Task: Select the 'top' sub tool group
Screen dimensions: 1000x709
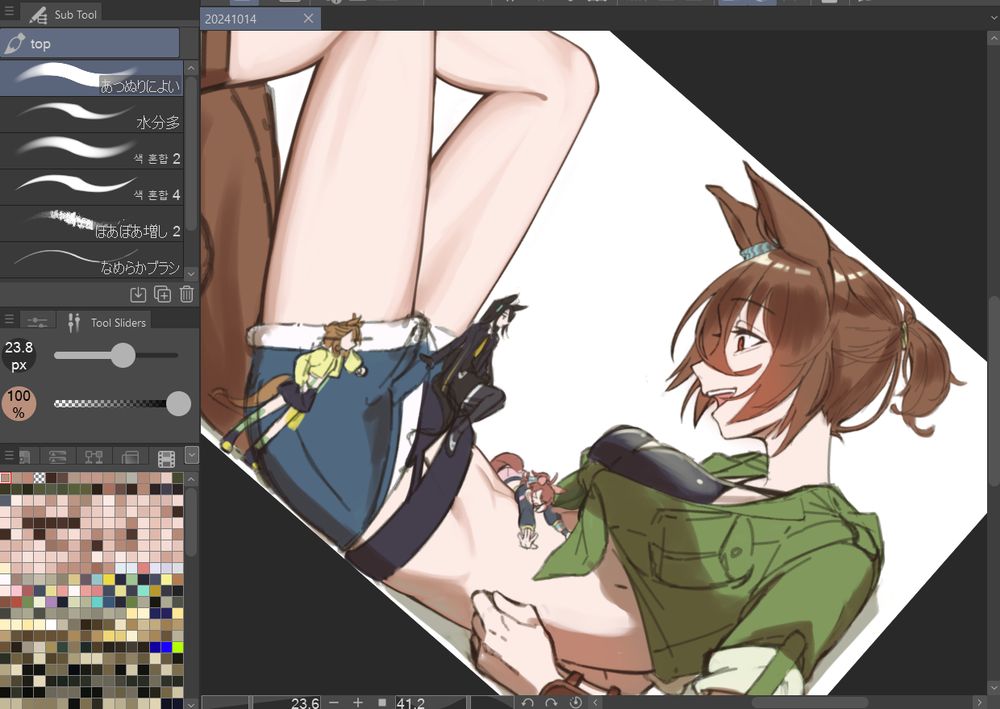Action: 89,43
